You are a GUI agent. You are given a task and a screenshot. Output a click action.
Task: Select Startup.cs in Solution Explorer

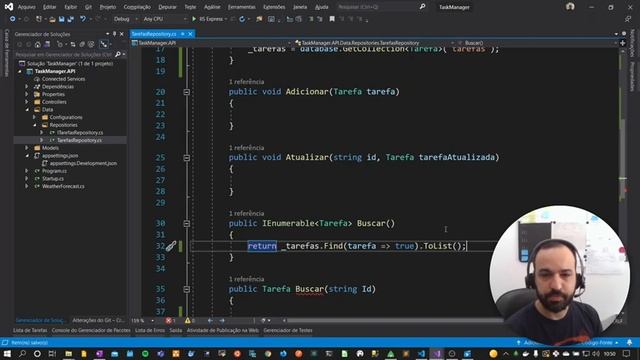pos(53,178)
